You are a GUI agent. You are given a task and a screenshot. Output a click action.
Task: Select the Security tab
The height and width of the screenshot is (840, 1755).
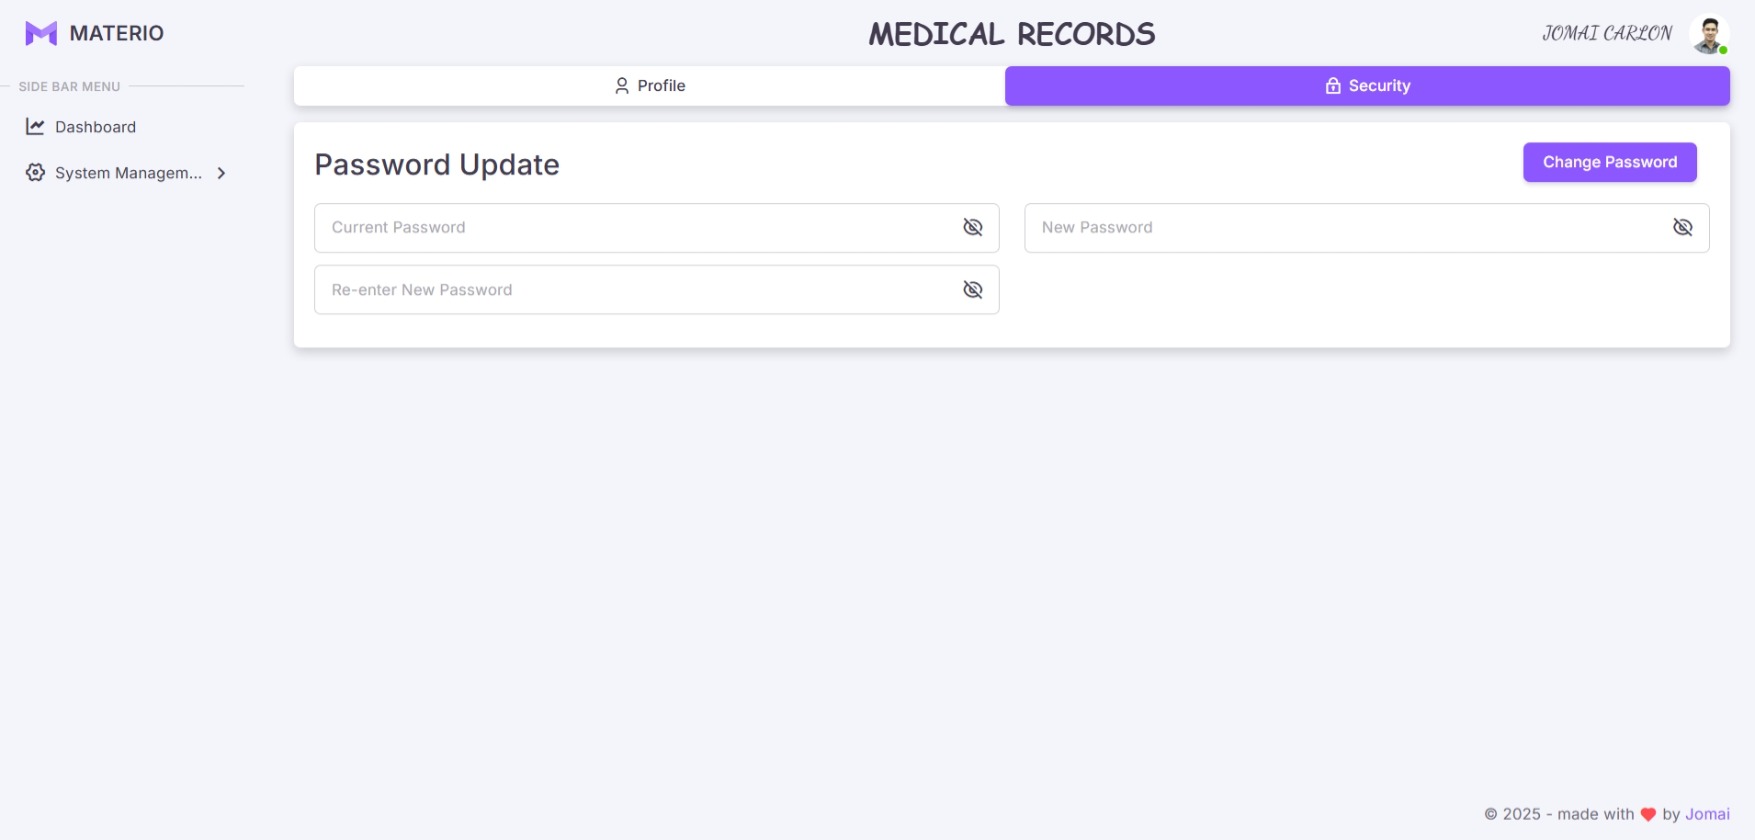tap(1367, 86)
